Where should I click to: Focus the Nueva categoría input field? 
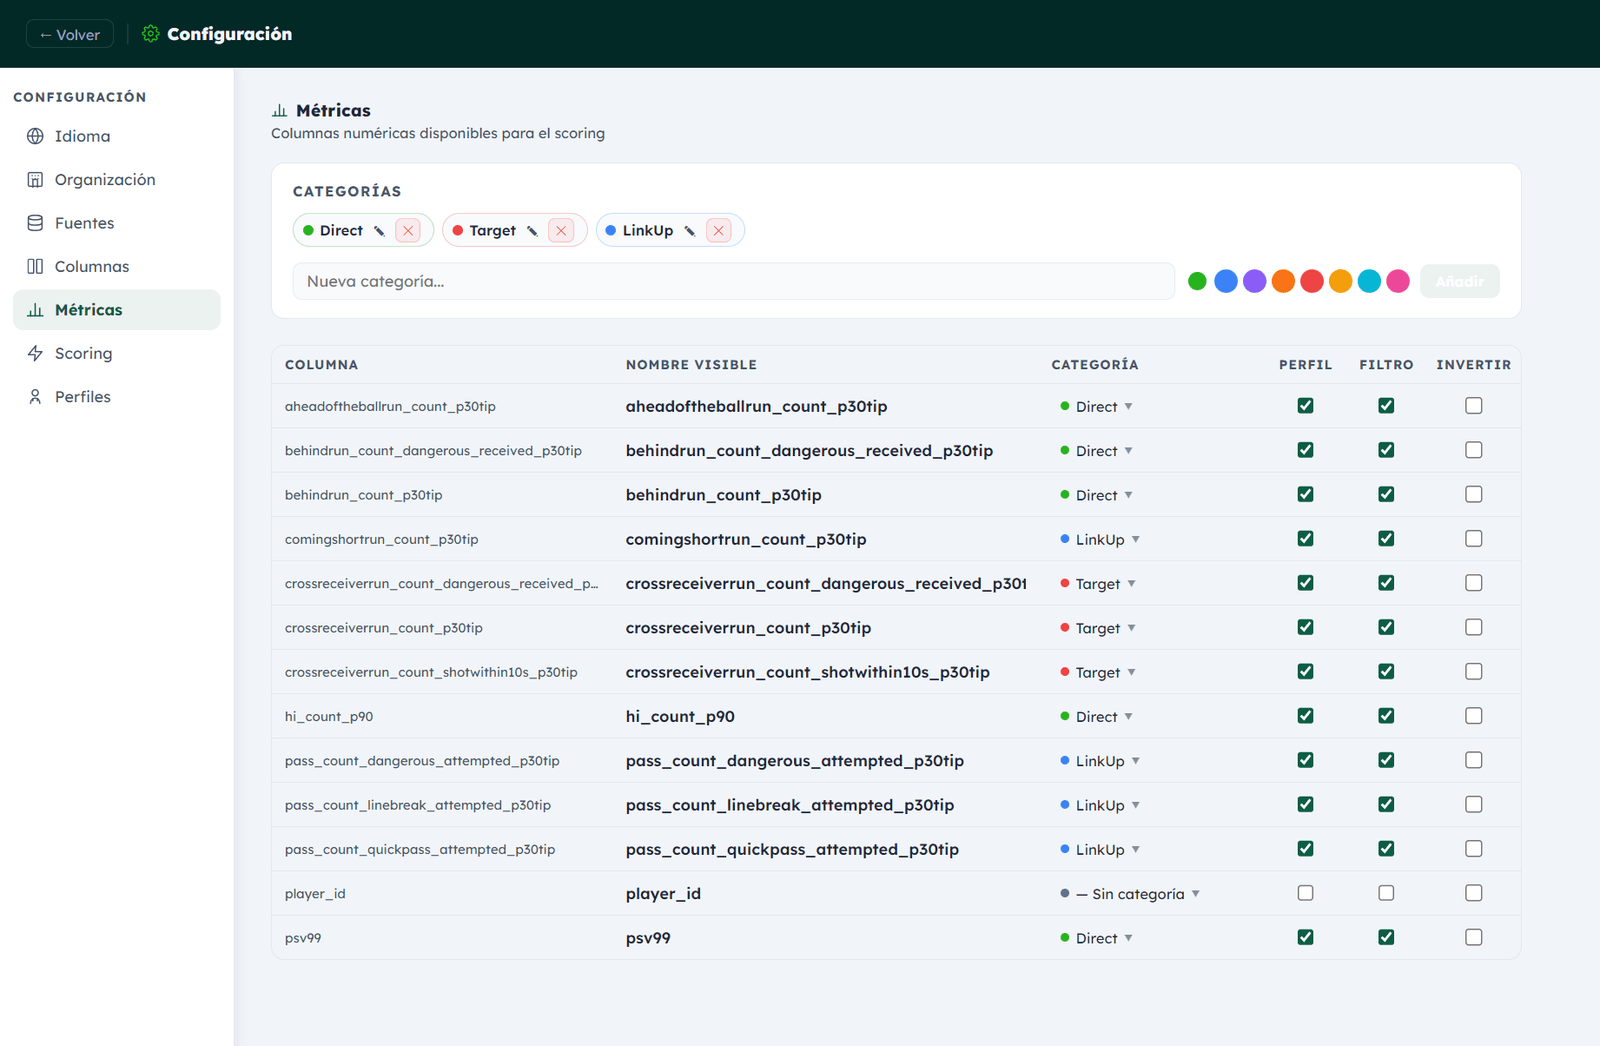733,281
